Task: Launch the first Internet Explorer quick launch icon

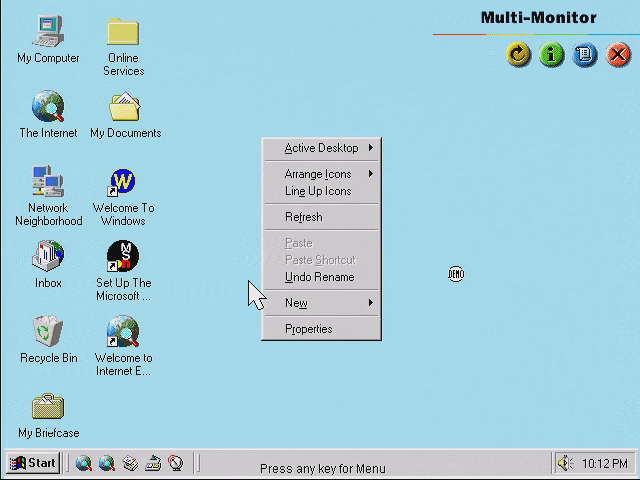Action: [84, 464]
